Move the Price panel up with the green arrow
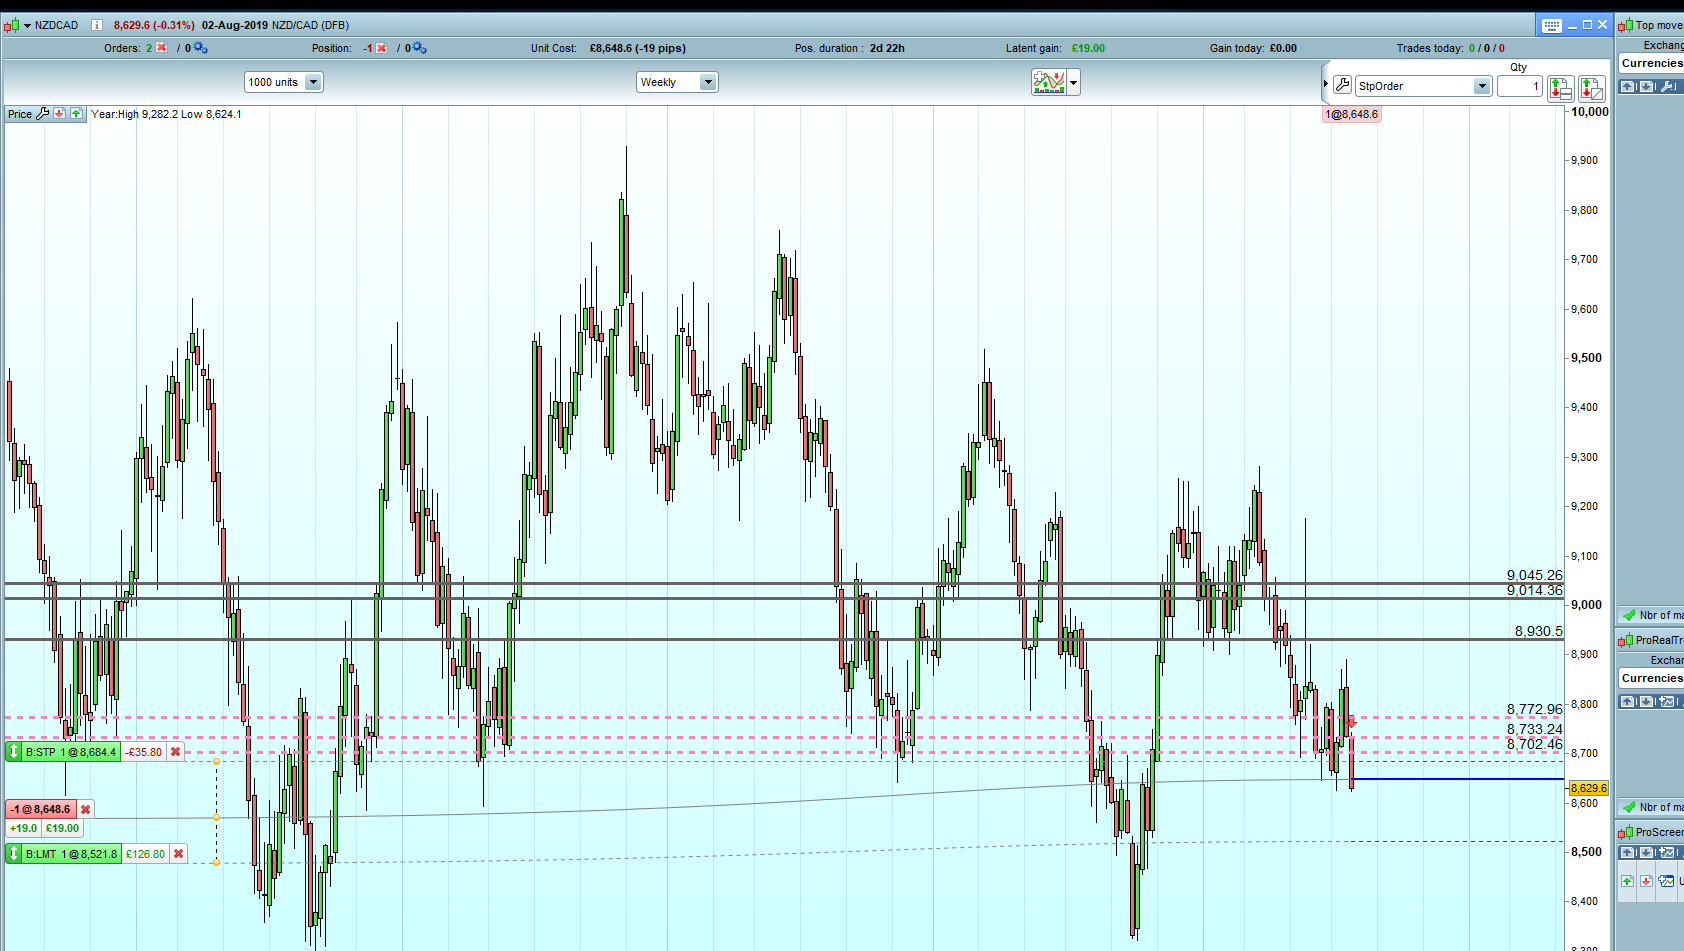 click(76, 114)
